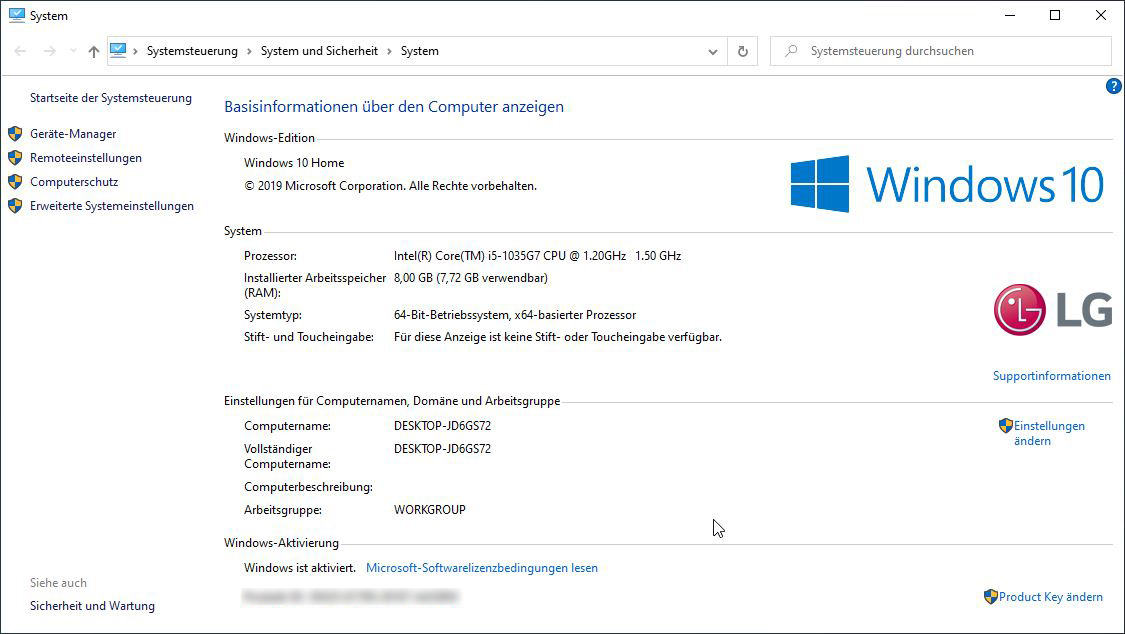This screenshot has height=634, width=1125.
Task: Click the shield icon beside Computerschutz
Action: click(15, 181)
